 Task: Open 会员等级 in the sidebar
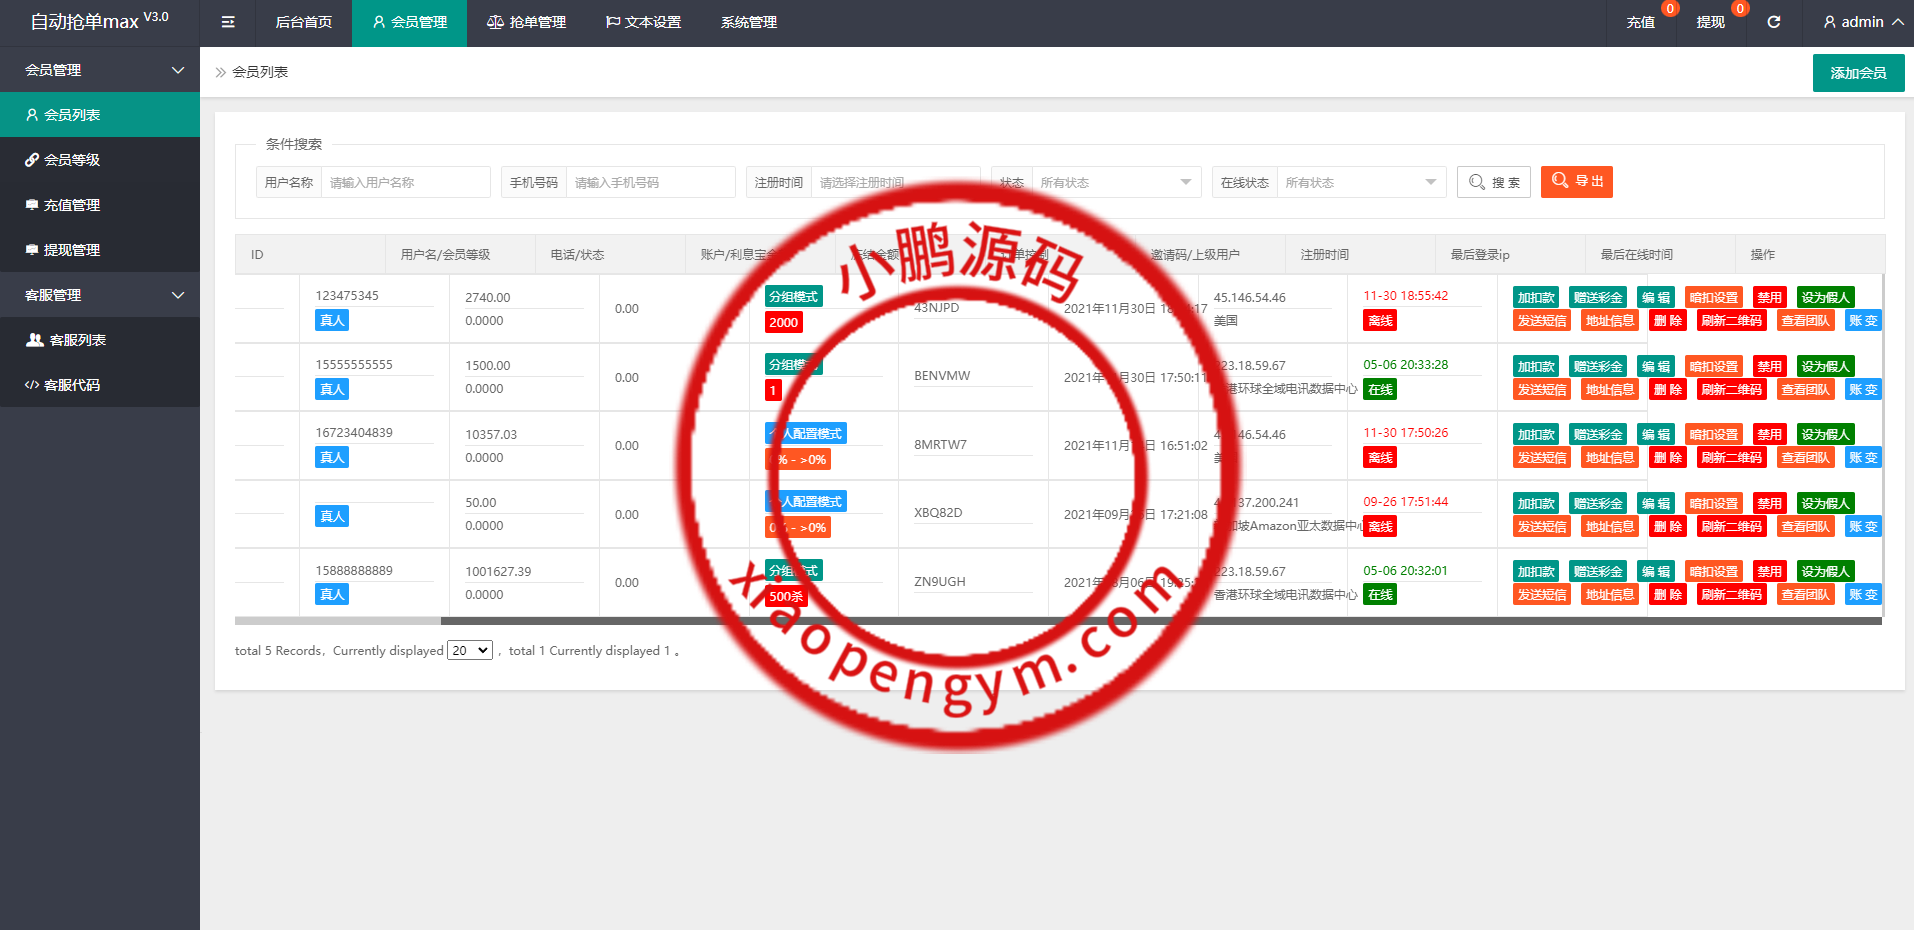(71, 160)
